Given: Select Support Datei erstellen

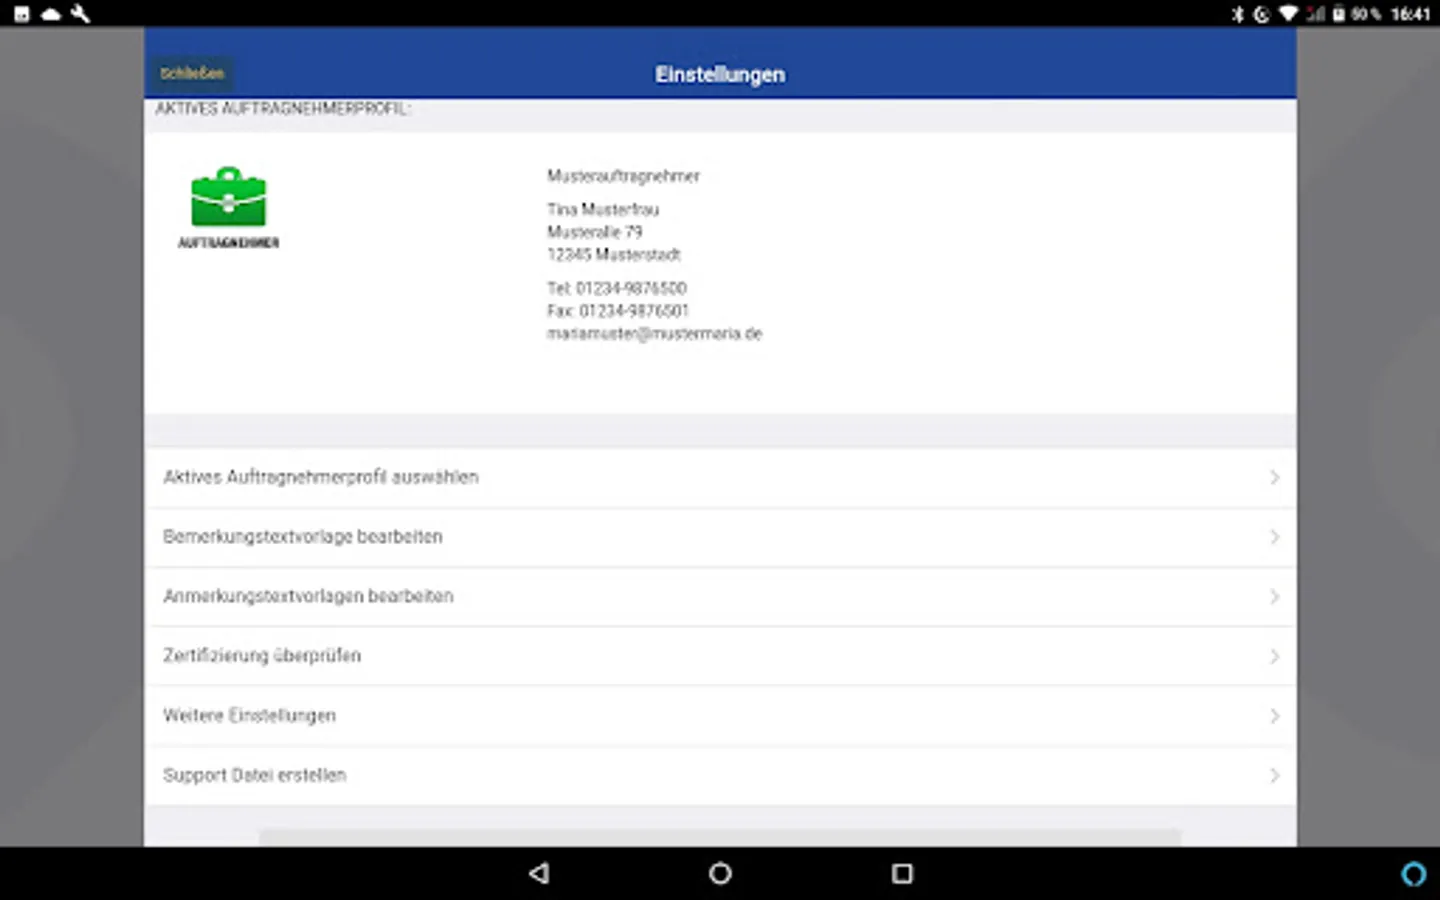Looking at the screenshot, I should coord(255,775).
